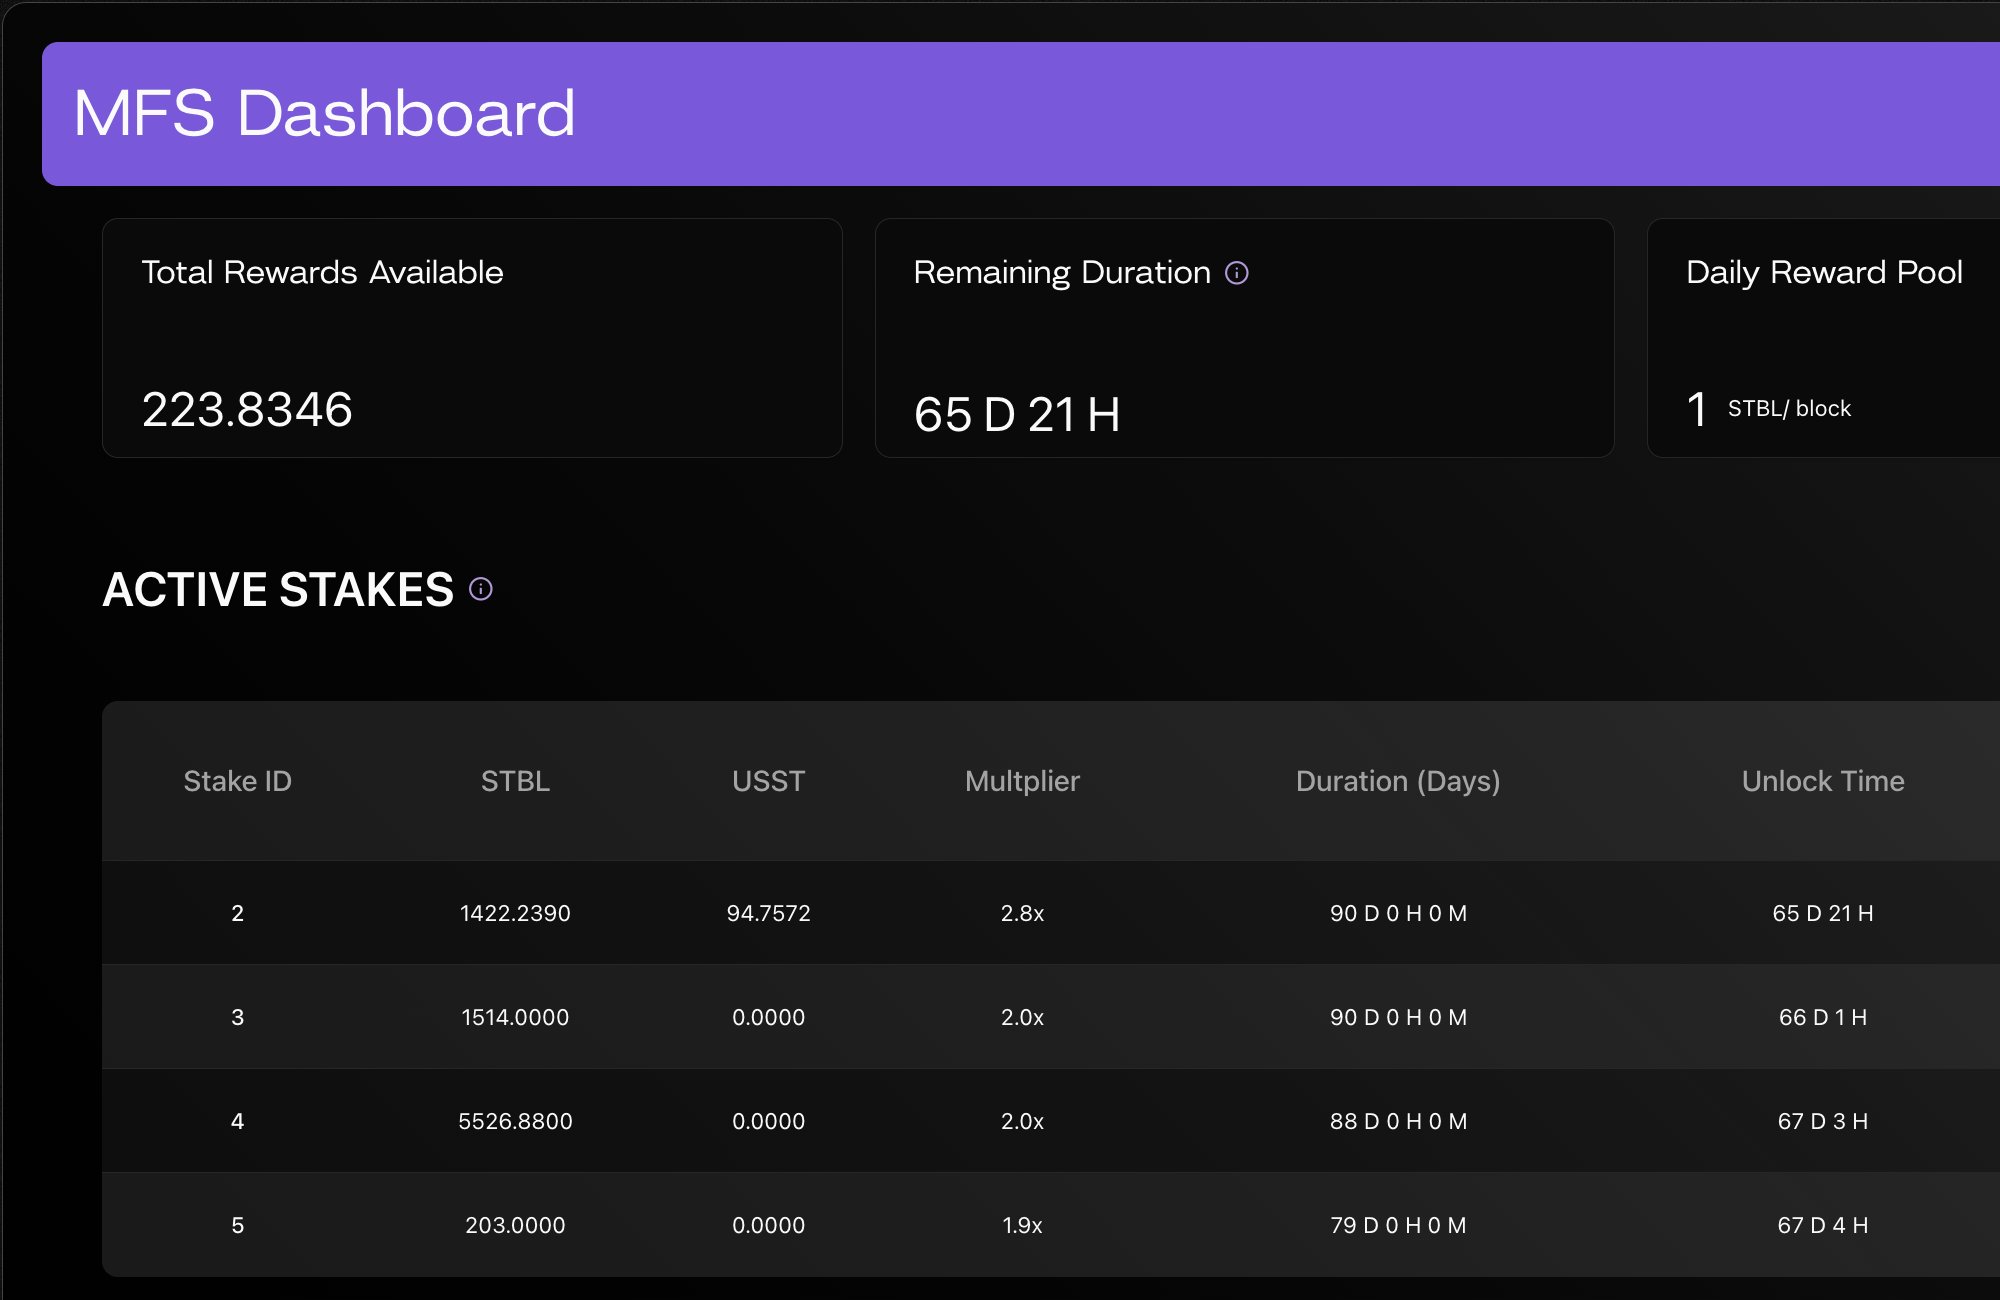Click unlock time 67 D 4 H
Screen dimensions: 2000x1300
(1822, 1225)
